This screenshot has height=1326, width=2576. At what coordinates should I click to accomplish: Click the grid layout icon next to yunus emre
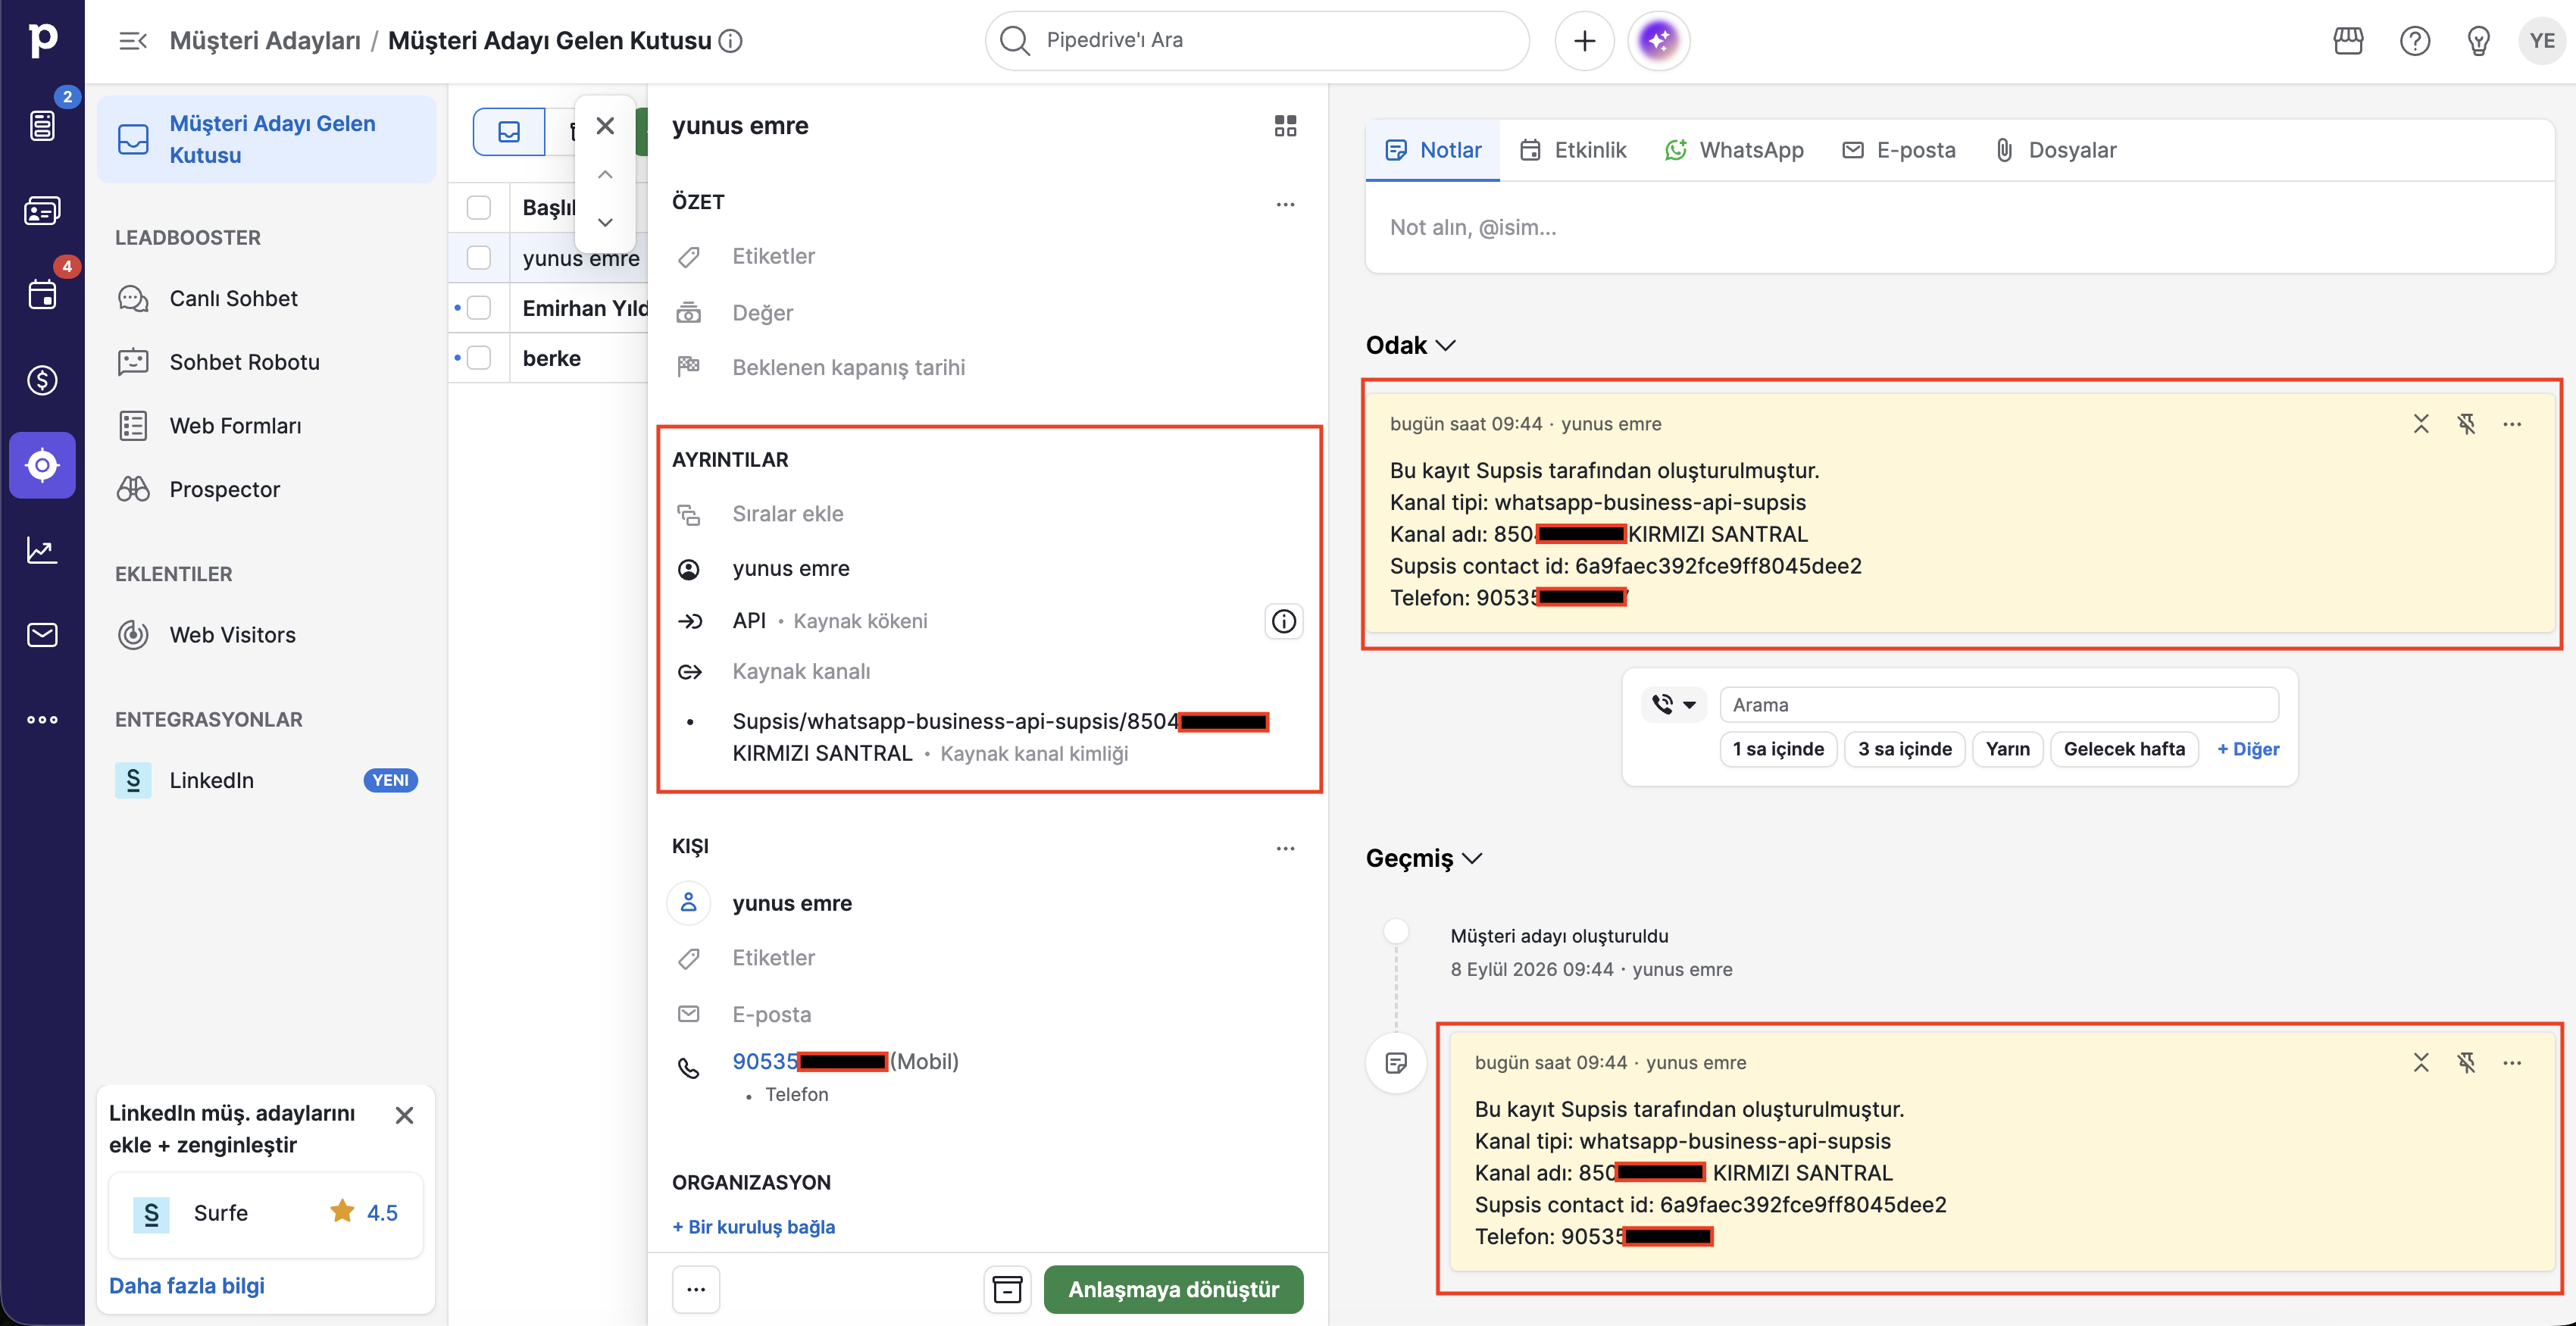[x=1285, y=126]
